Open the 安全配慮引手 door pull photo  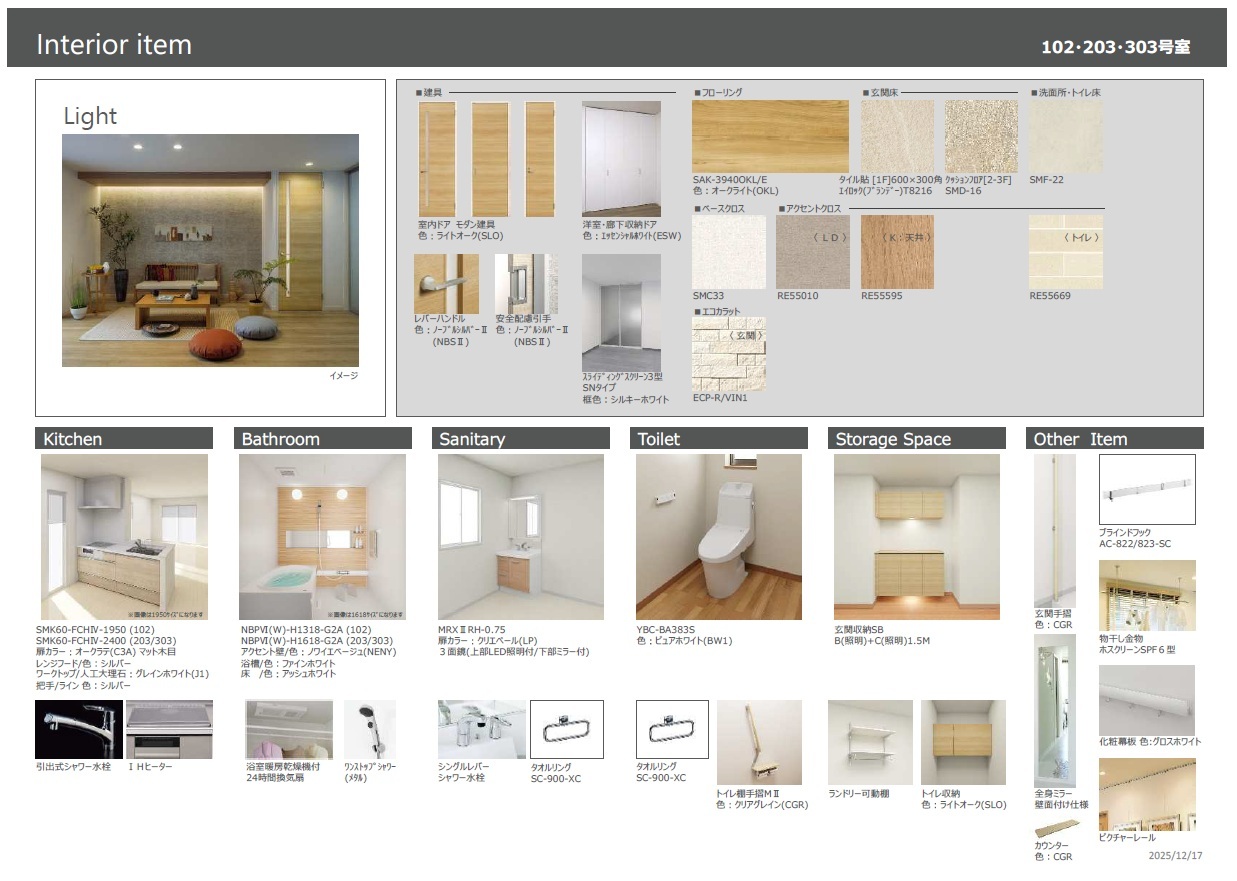[x=524, y=284]
